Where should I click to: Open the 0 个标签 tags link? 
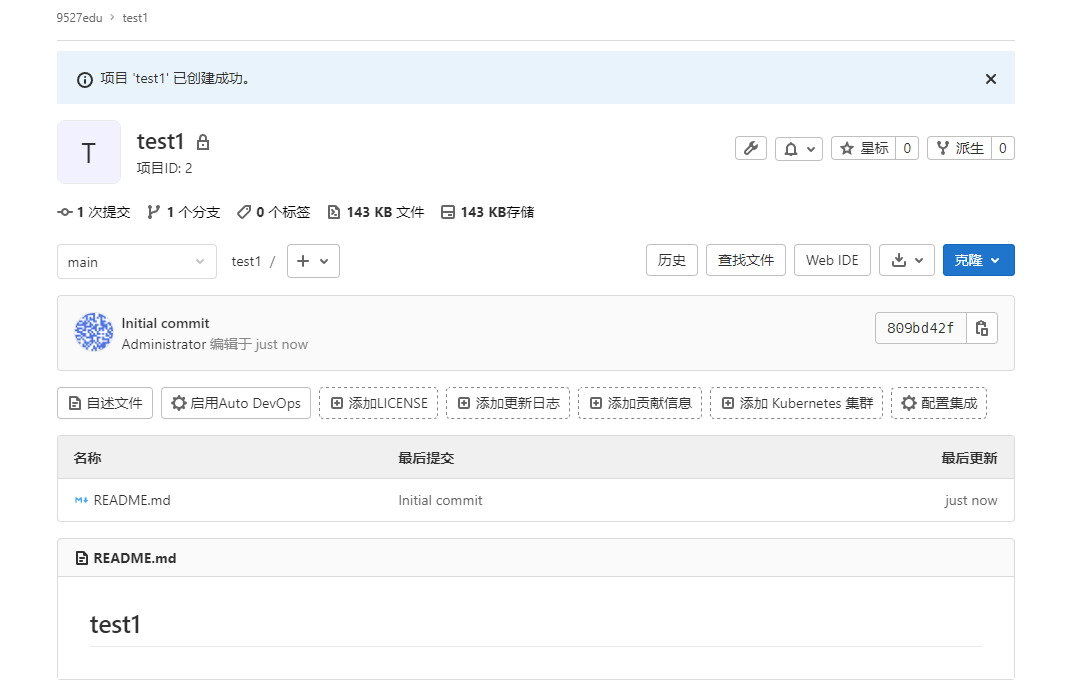coord(274,212)
